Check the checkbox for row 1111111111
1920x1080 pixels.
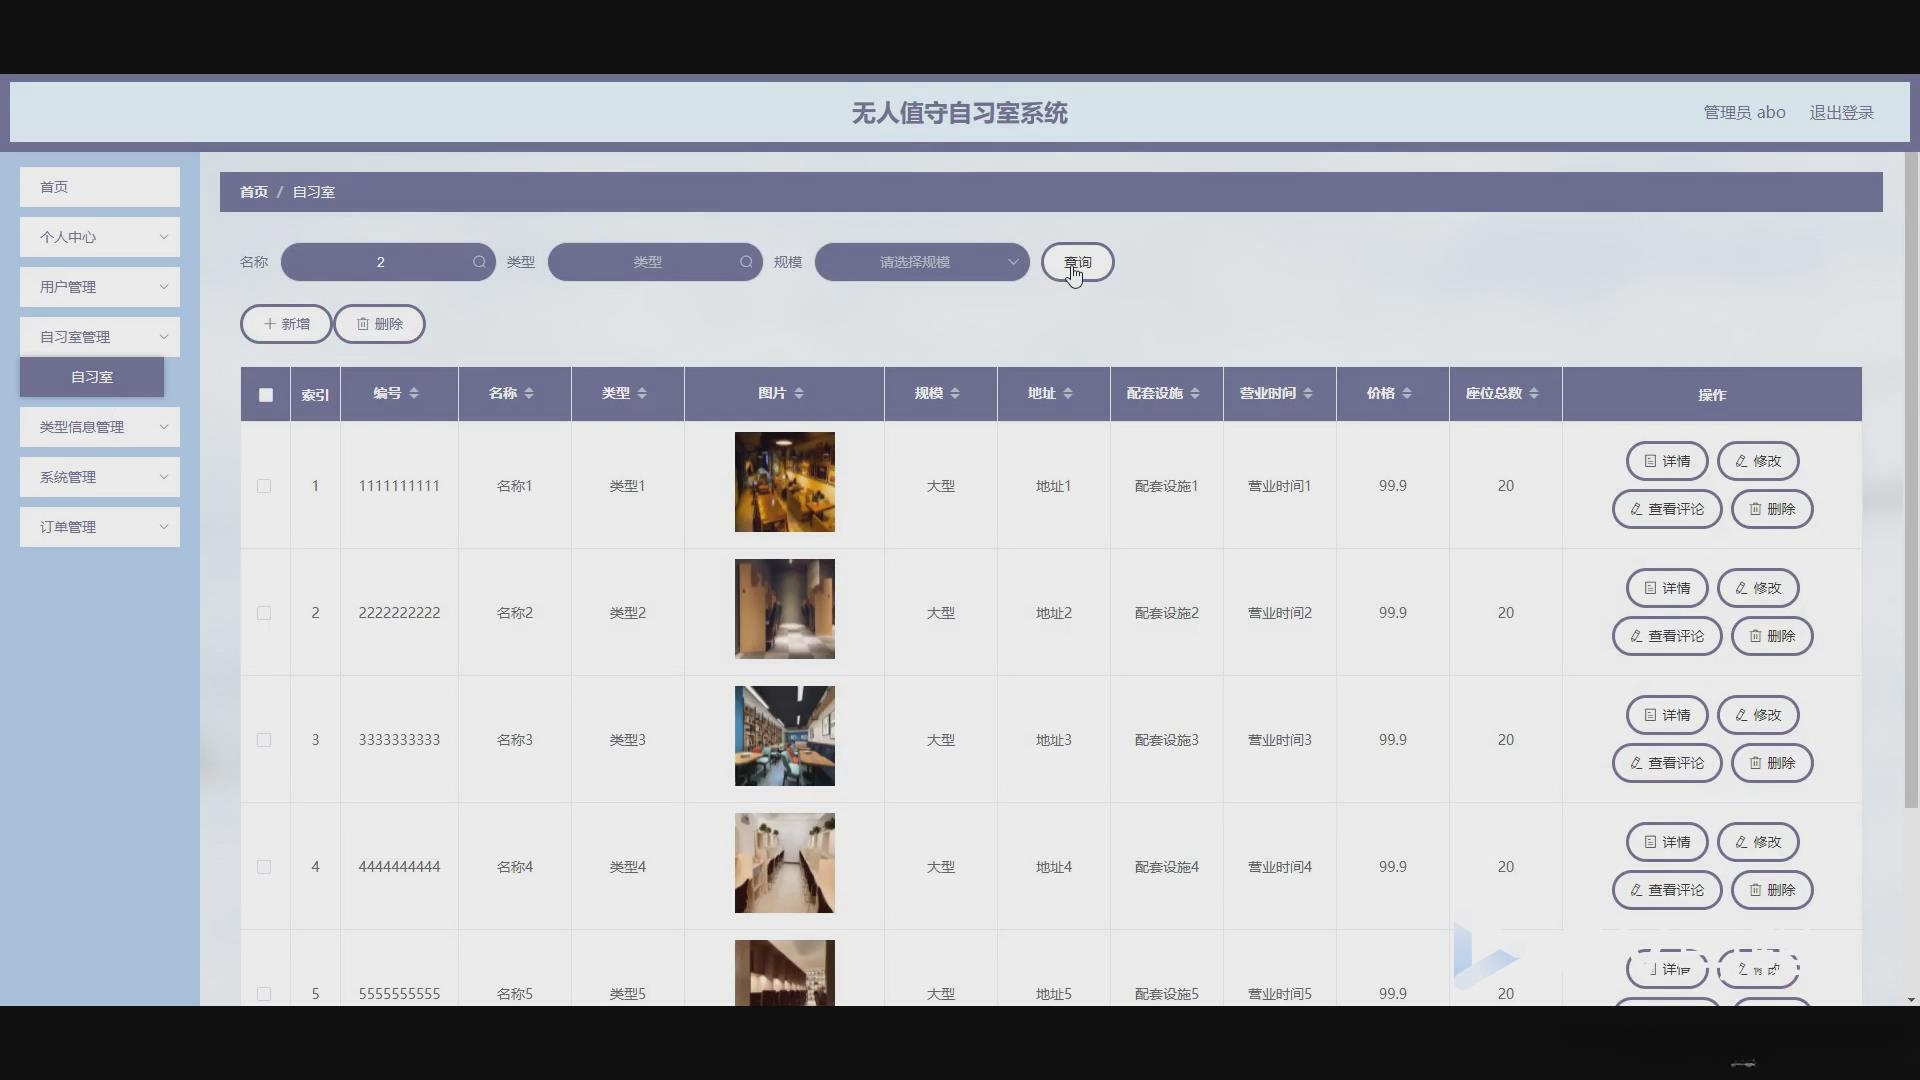[264, 486]
